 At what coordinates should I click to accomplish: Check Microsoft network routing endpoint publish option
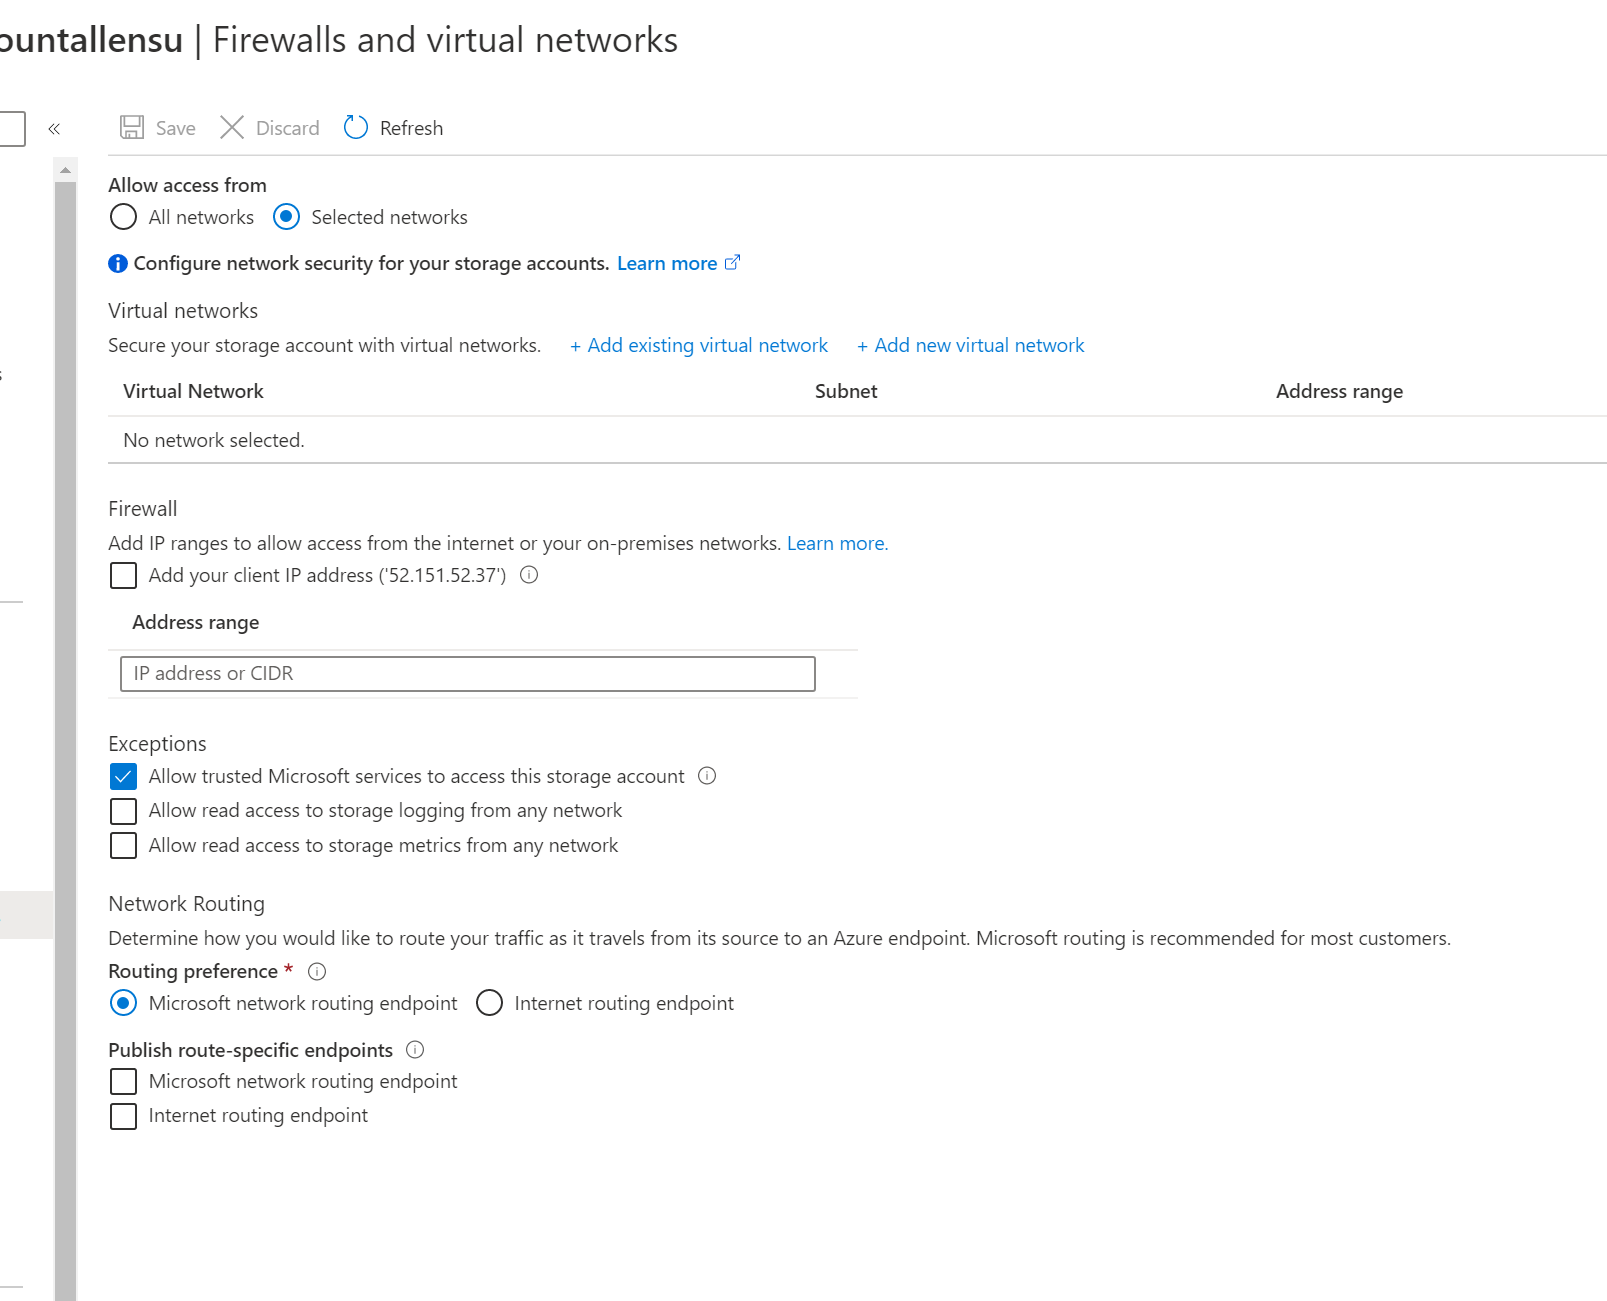[x=122, y=1081]
